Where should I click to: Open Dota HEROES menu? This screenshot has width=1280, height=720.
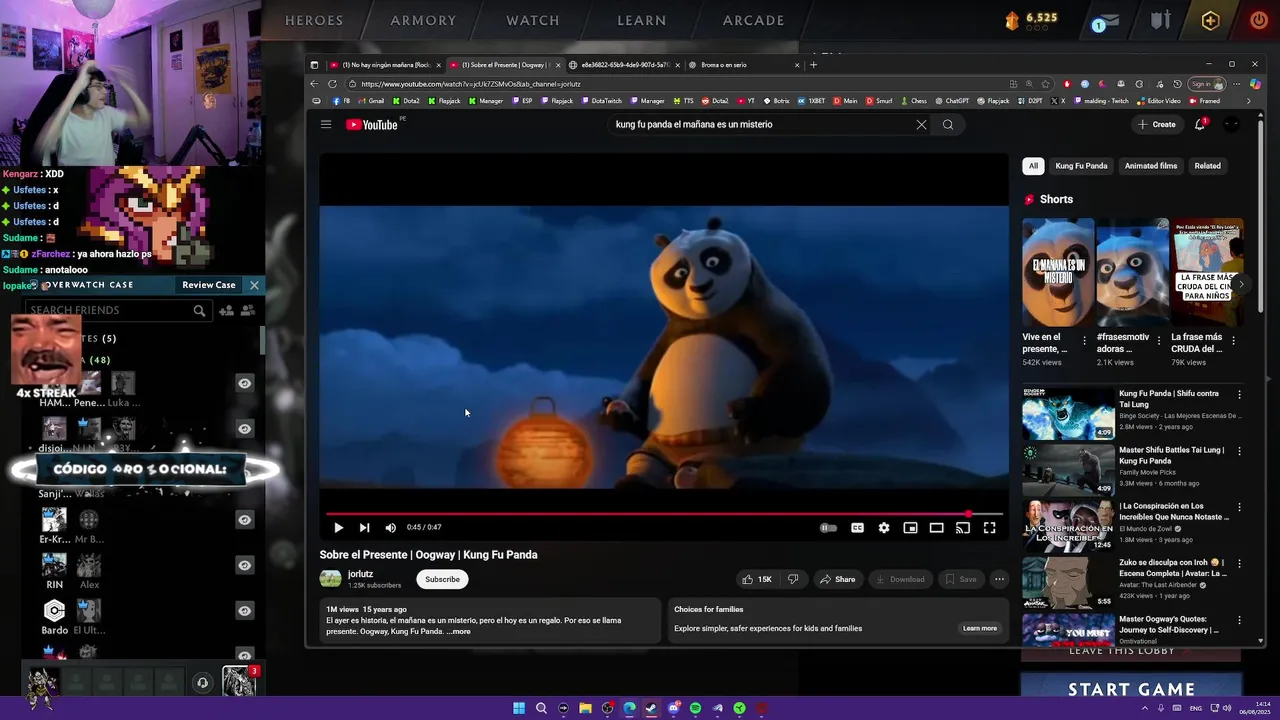[314, 20]
